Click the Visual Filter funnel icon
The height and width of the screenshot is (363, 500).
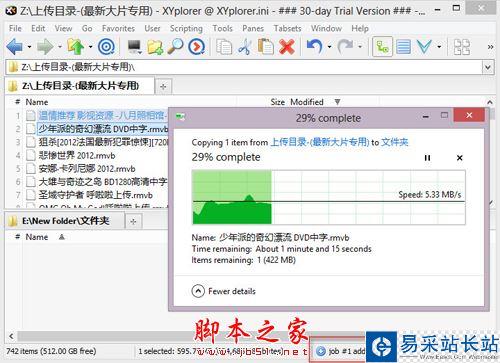tap(424, 47)
